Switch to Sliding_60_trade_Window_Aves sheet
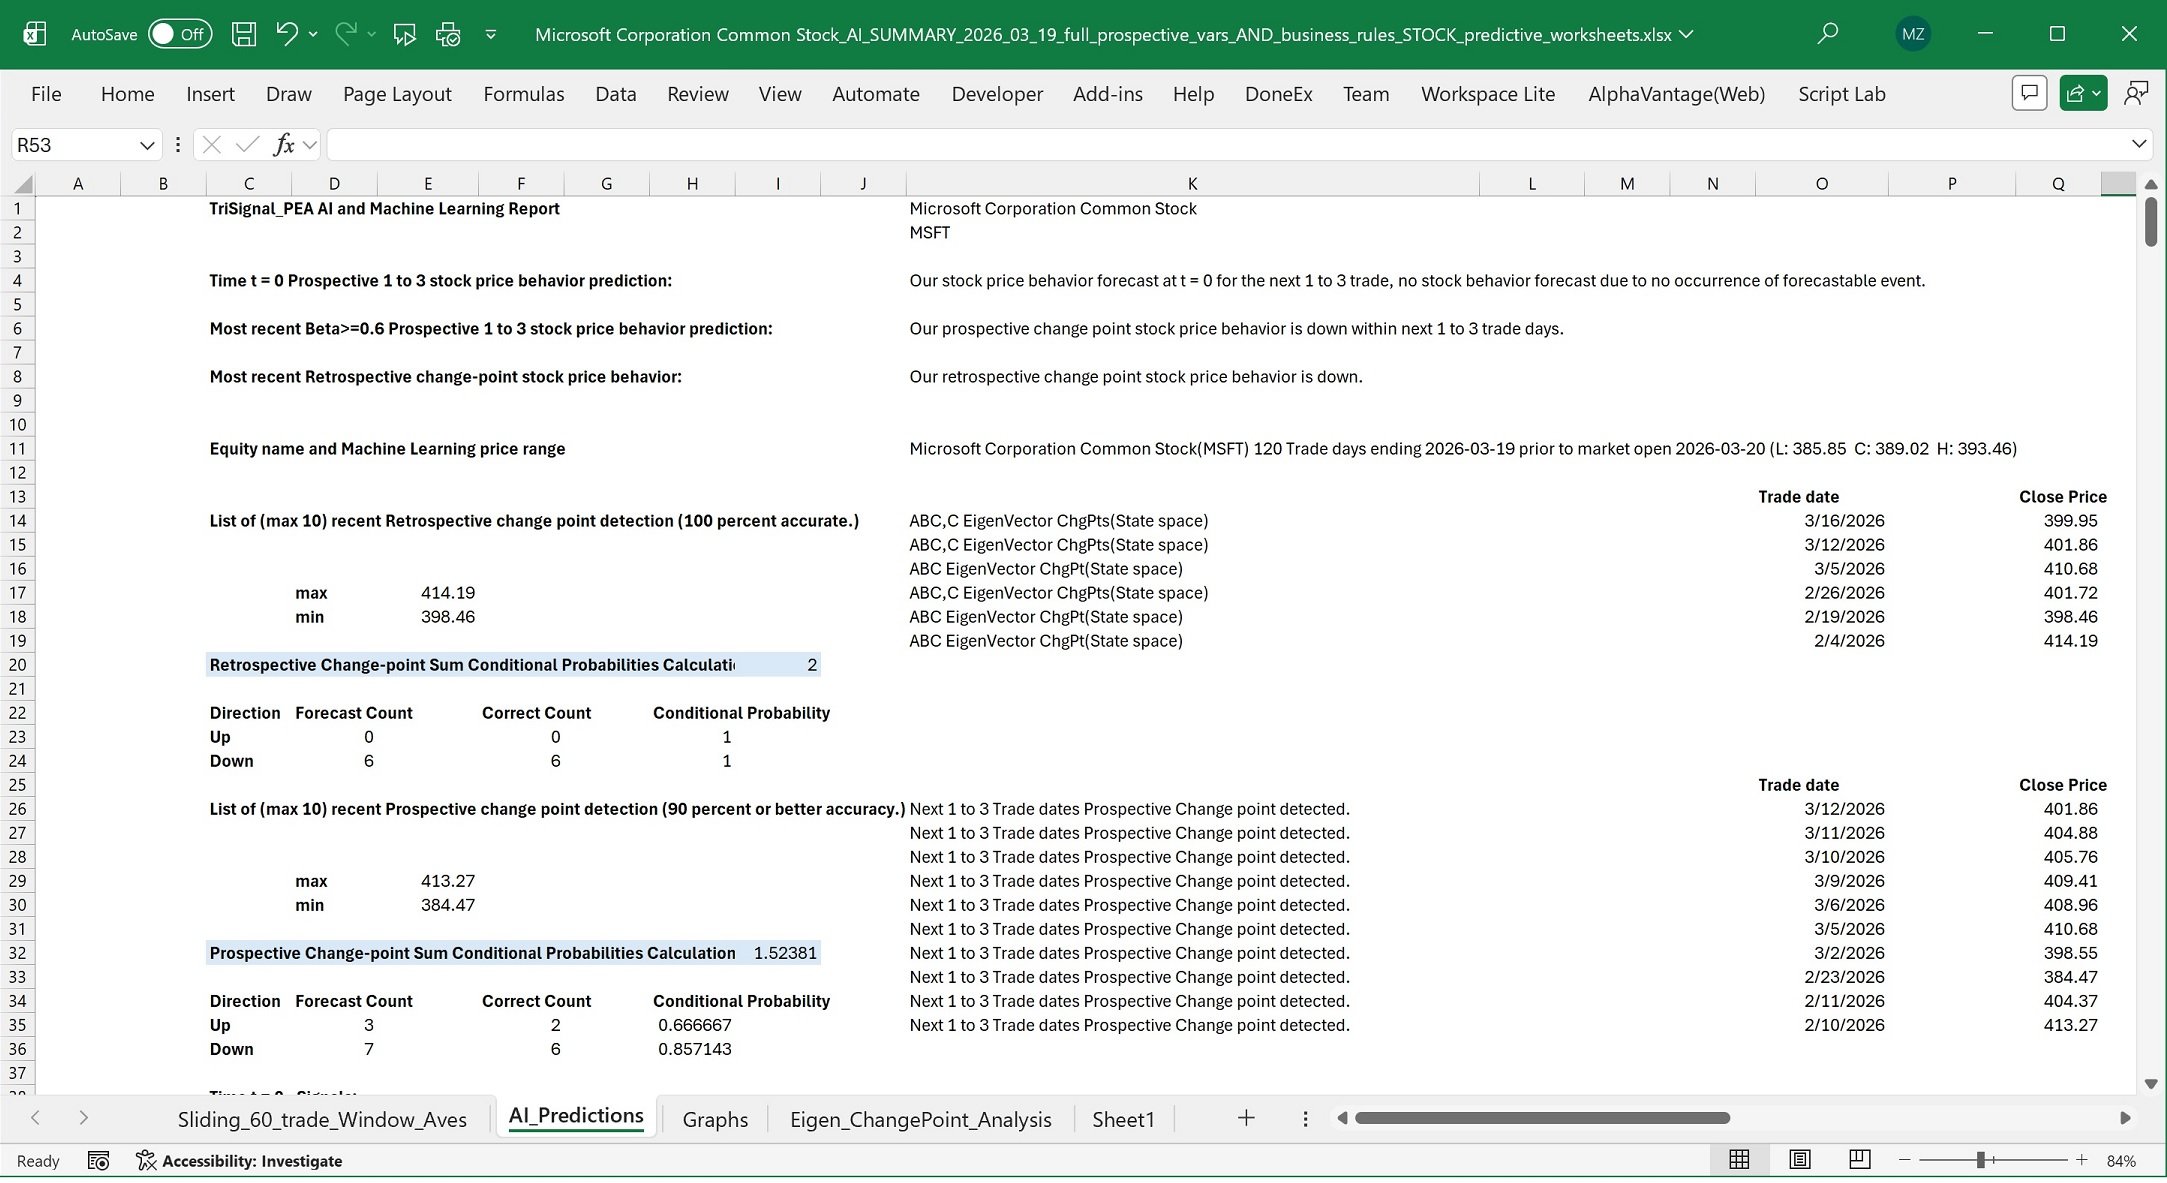 (x=322, y=1119)
